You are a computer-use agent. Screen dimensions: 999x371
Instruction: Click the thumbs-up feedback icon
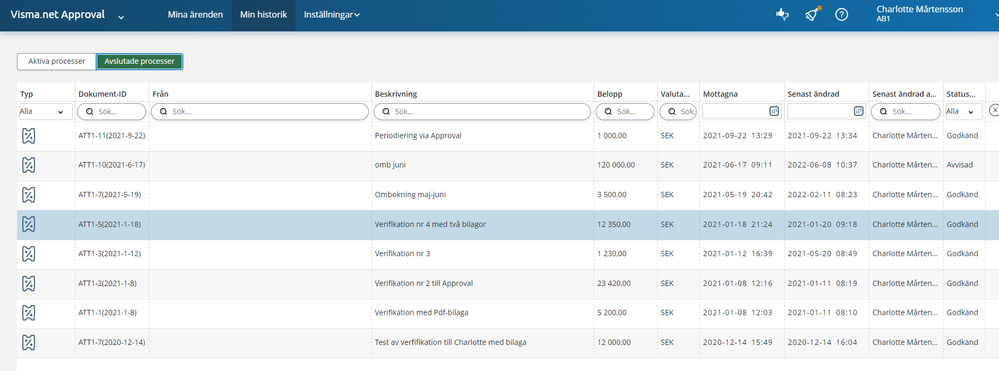point(782,15)
